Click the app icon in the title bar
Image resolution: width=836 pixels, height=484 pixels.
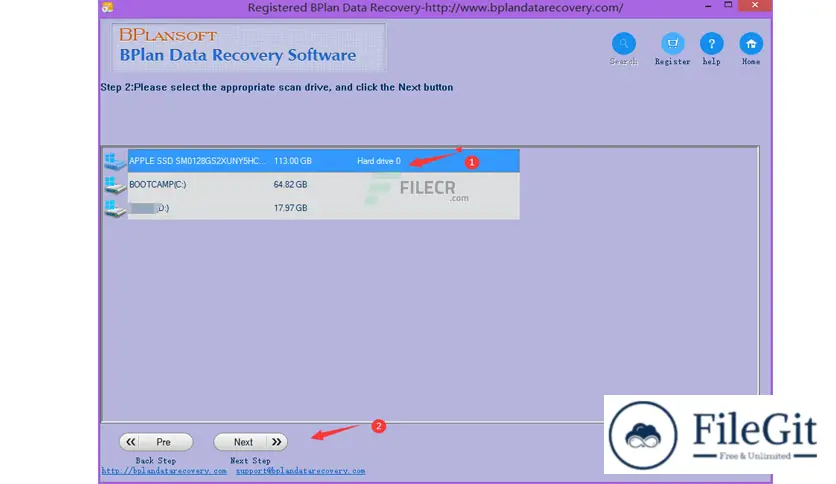(108, 7)
